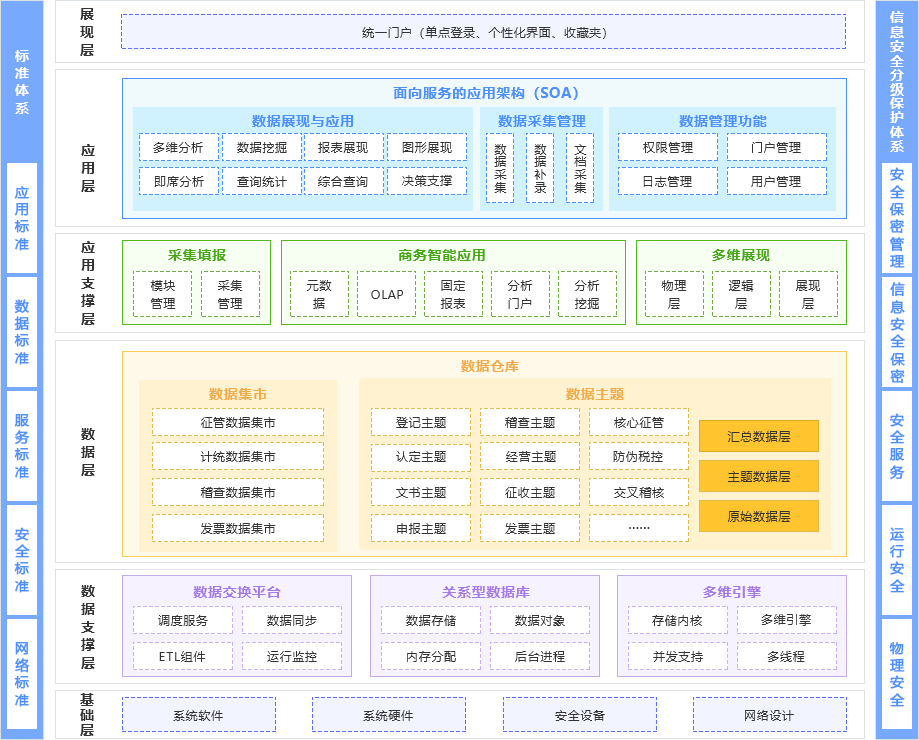Image resolution: width=919 pixels, height=740 pixels.
Task: Expand the …… placeholder in 数据主题
Action: 638,528
